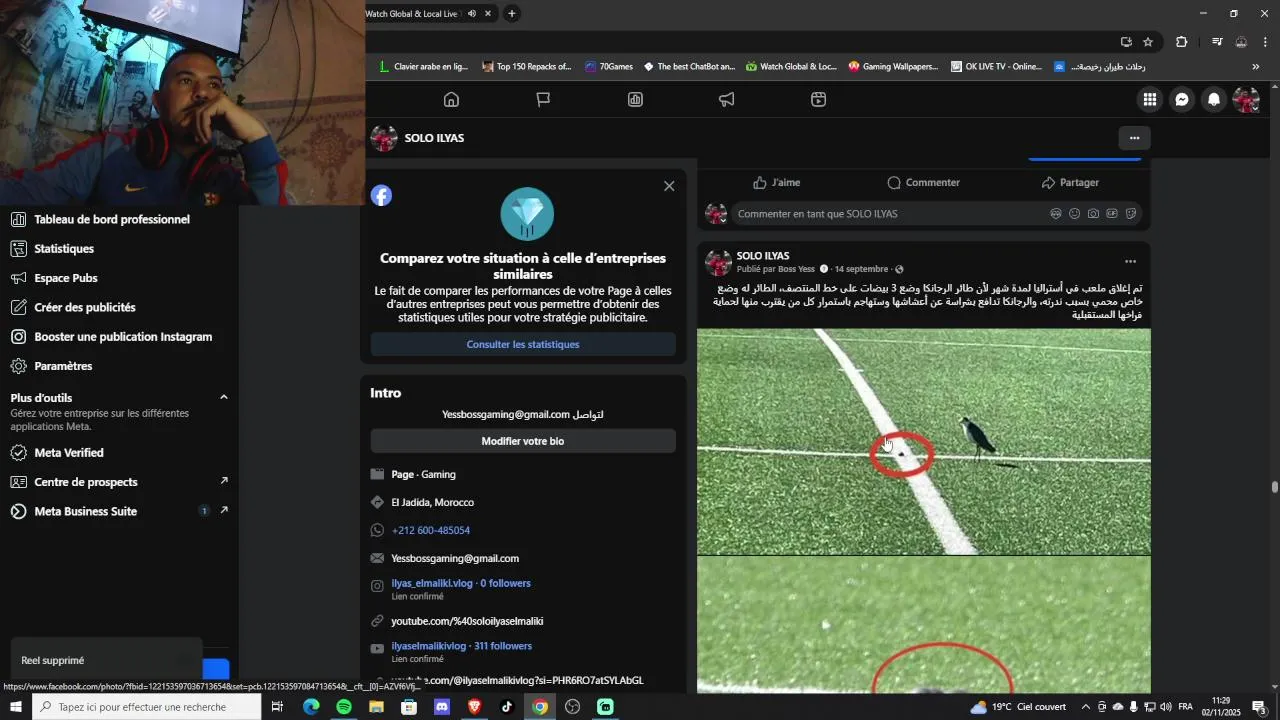
Task: Open the 14 septembre post date link
Action: (861, 269)
